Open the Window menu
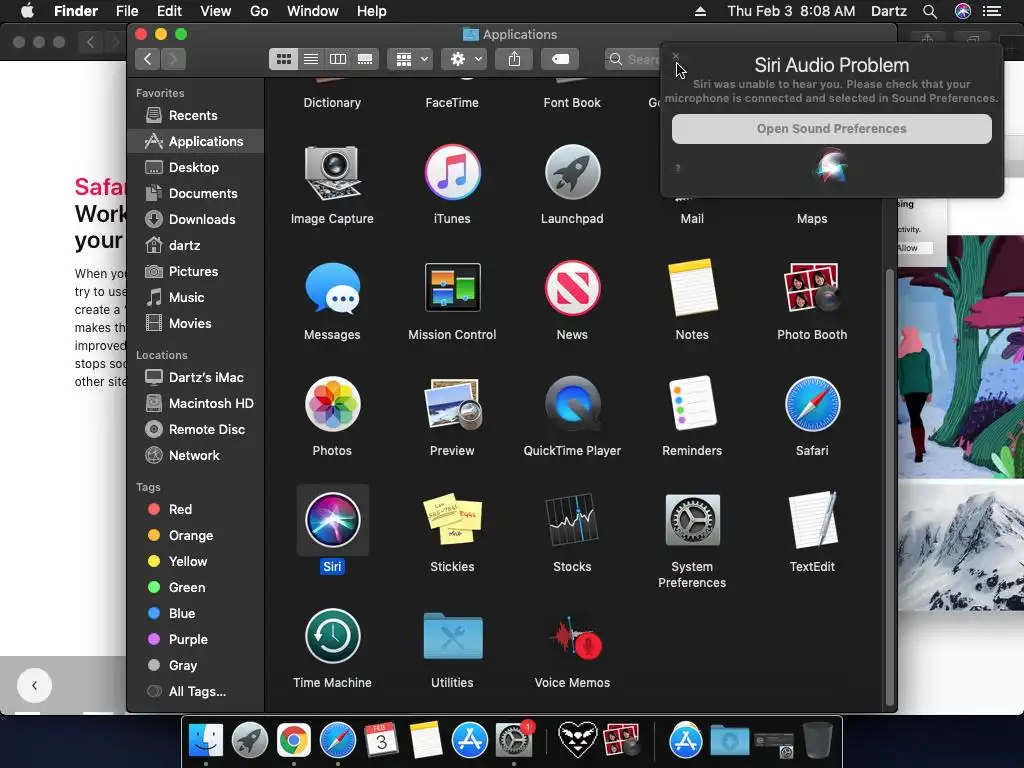Viewport: 1024px width, 768px height. click(x=313, y=11)
